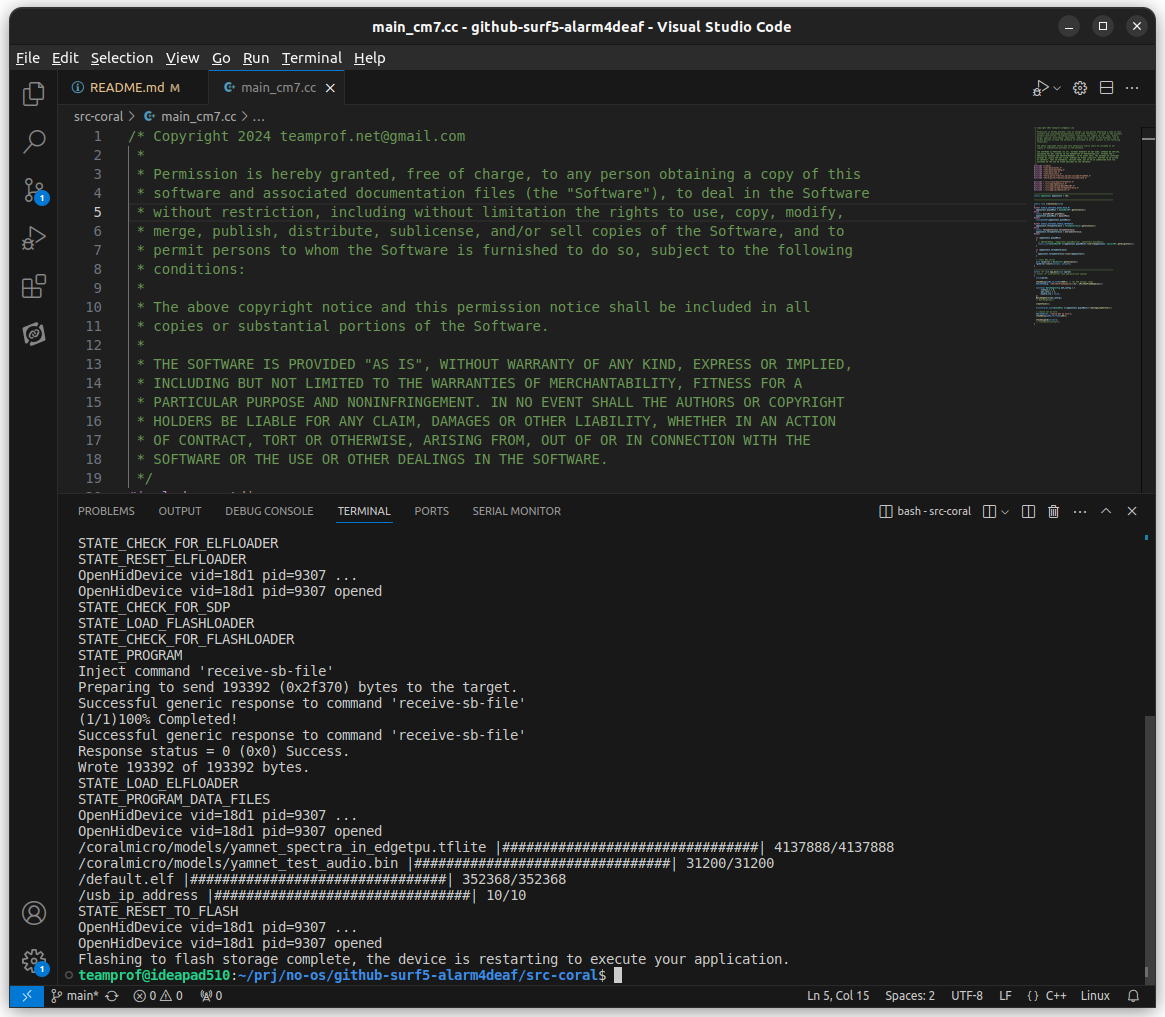Screen dimensions: 1165x1017
Task: Kill terminal with the trash icon
Action: click(1054, 511)
